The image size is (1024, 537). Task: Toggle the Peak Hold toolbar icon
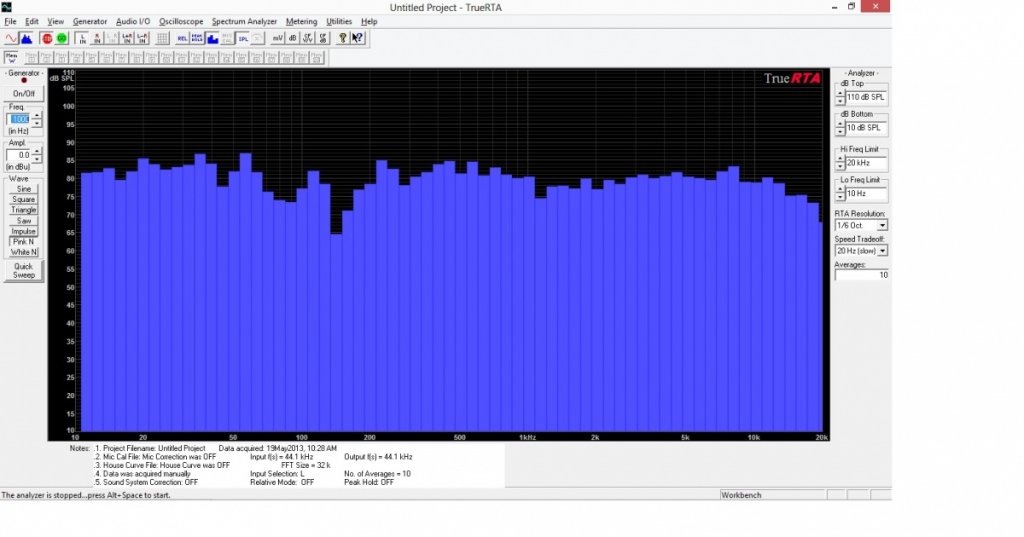pyautogui.click(x=197, y=39)
